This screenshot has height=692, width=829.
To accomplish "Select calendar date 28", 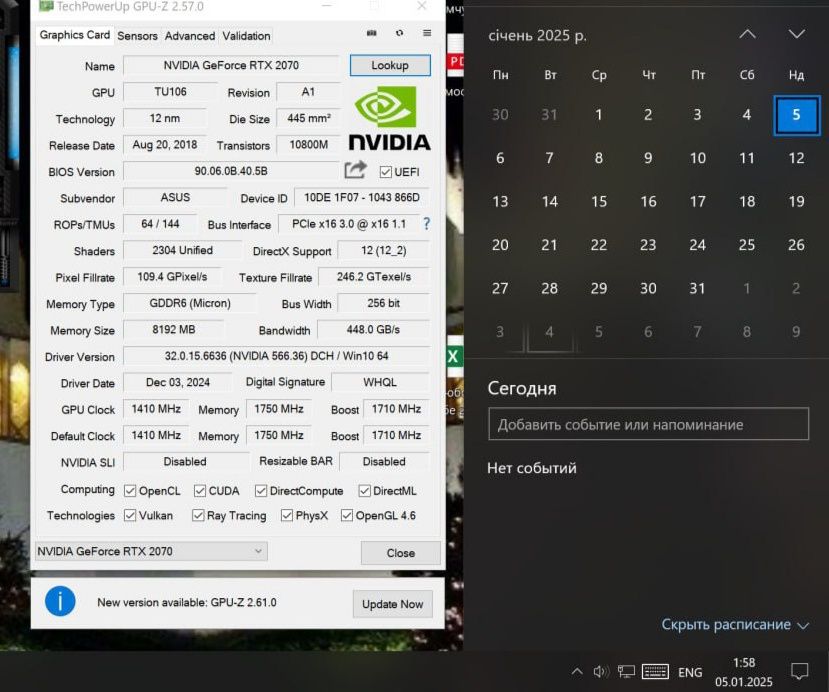I will pyautogui.click(x=549, y=288).
